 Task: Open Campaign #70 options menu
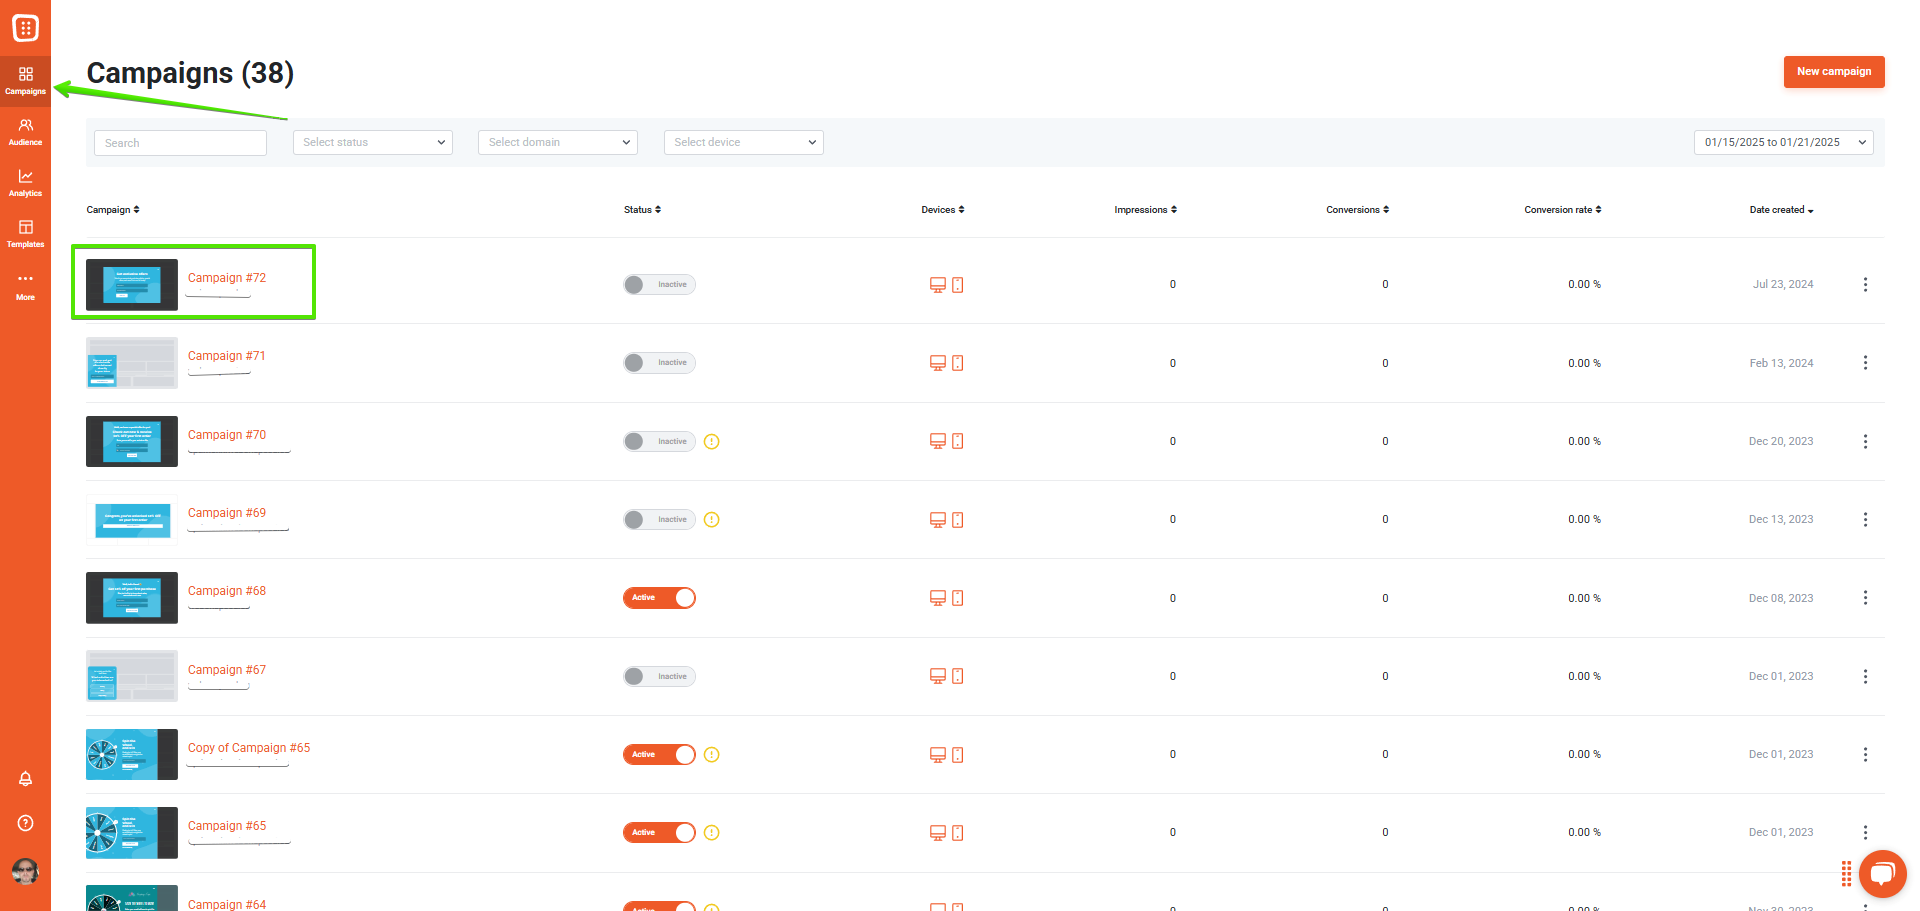(1865, 441)
